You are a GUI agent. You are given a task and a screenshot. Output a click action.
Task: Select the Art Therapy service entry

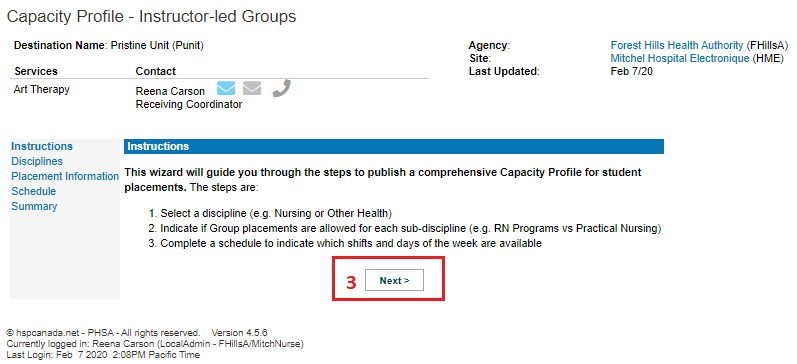point(42,89)
